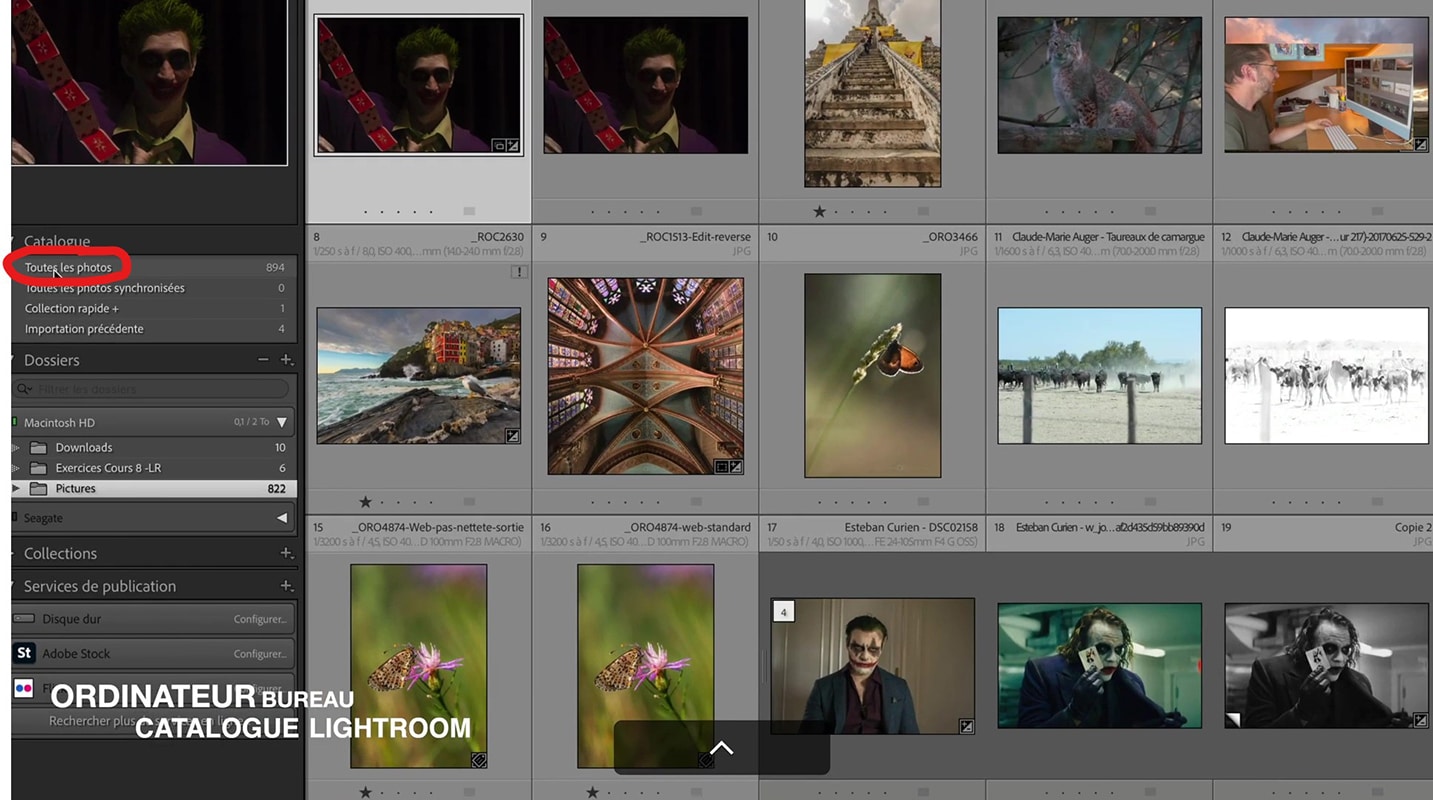The width and height of the screenshot is (1433, 800).
Task: Click adjustments badge on the seaside village thumbnail
Action: [513, 436]
